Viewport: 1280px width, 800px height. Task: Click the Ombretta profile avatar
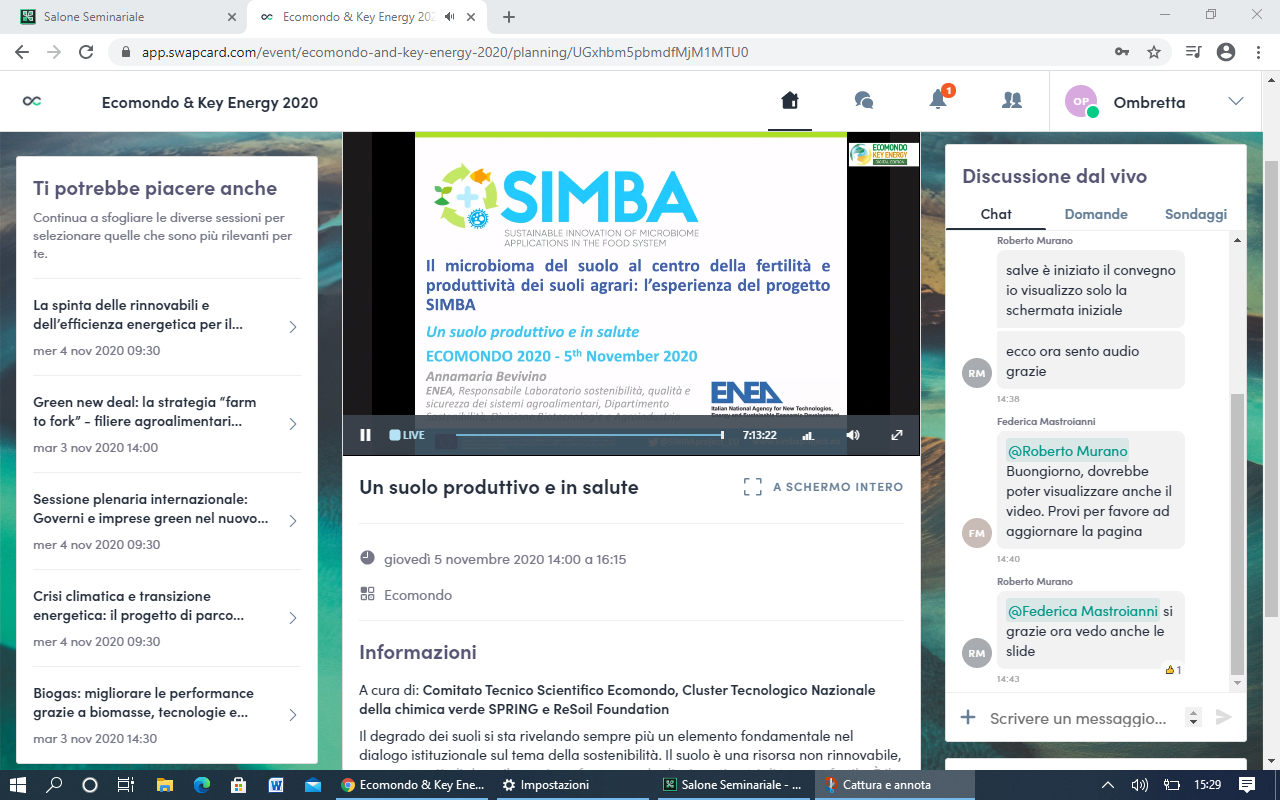1081,101
